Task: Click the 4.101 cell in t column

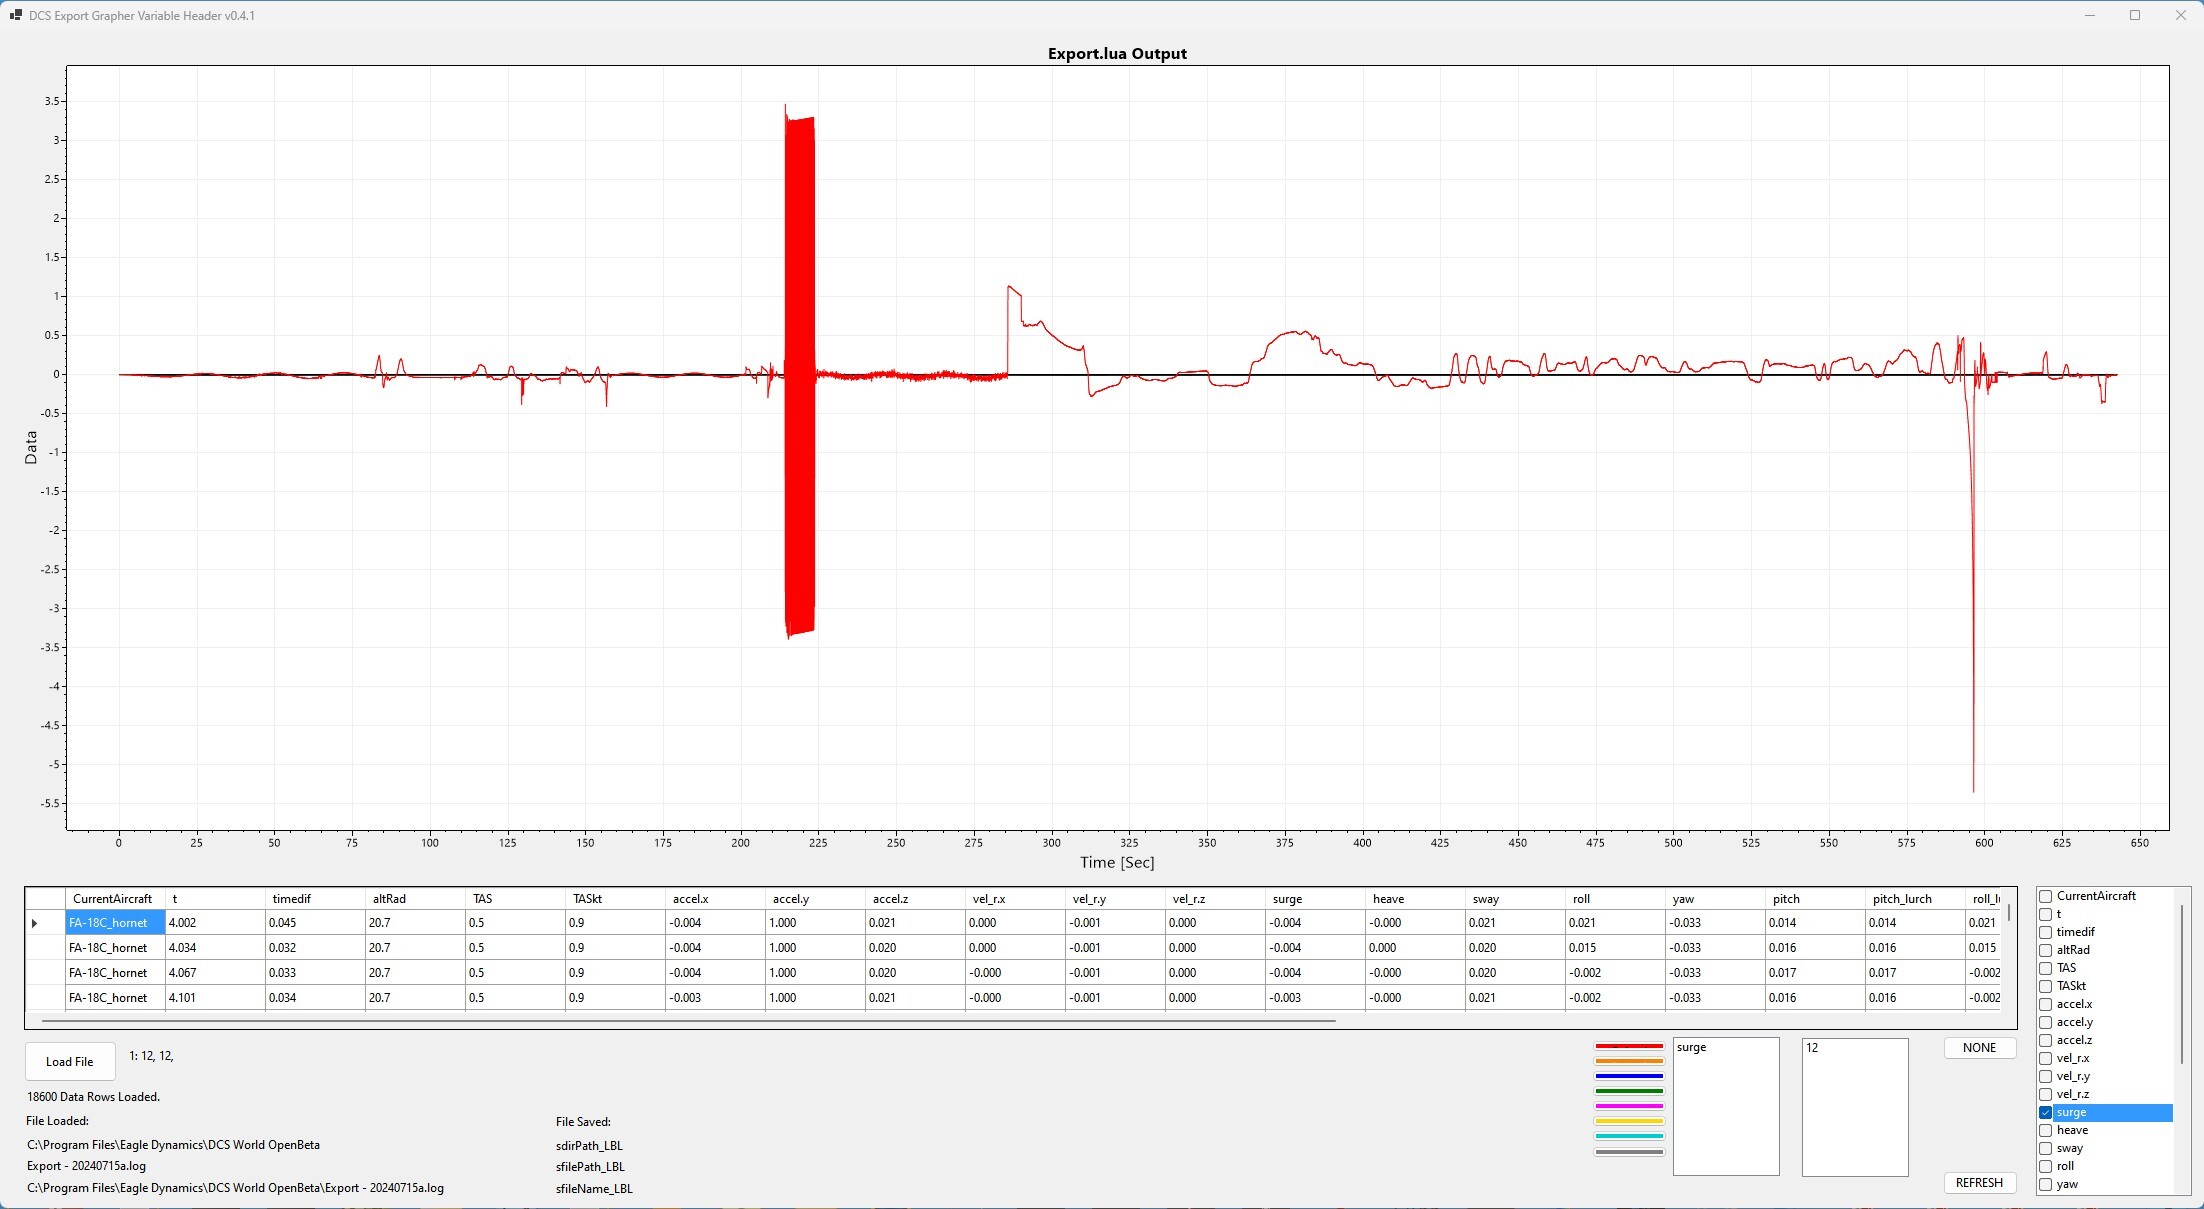Action: 215,998
